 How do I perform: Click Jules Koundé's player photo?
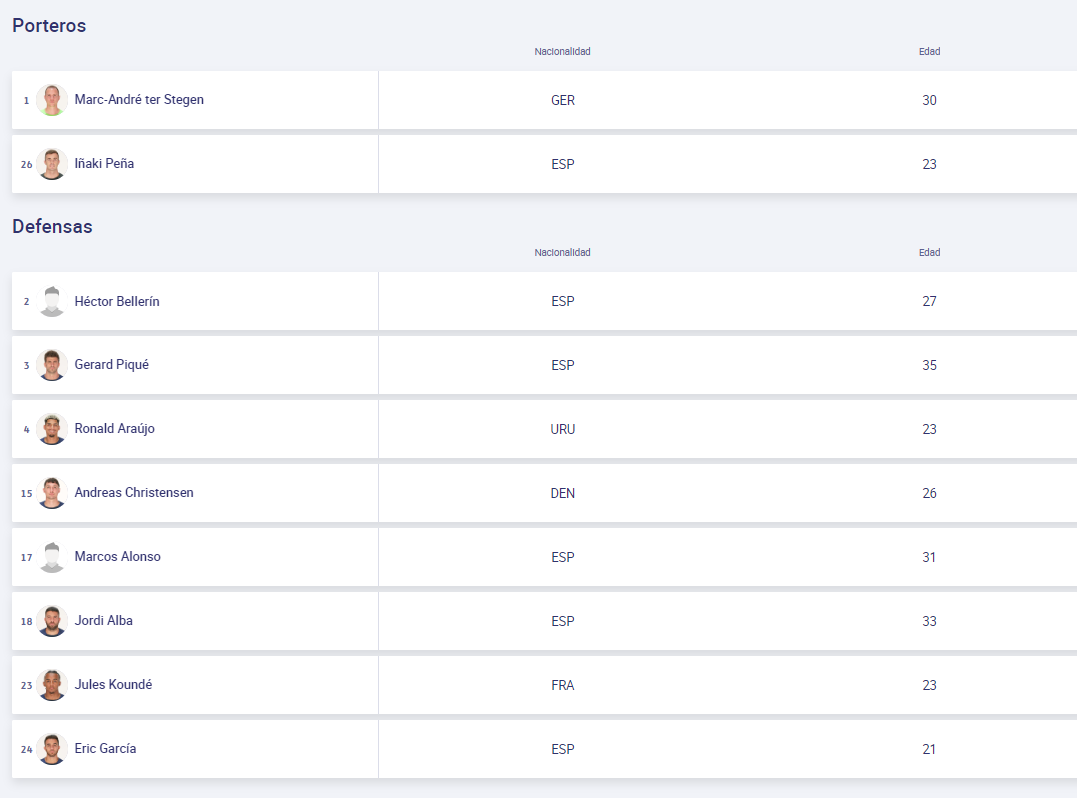[52, 685]
